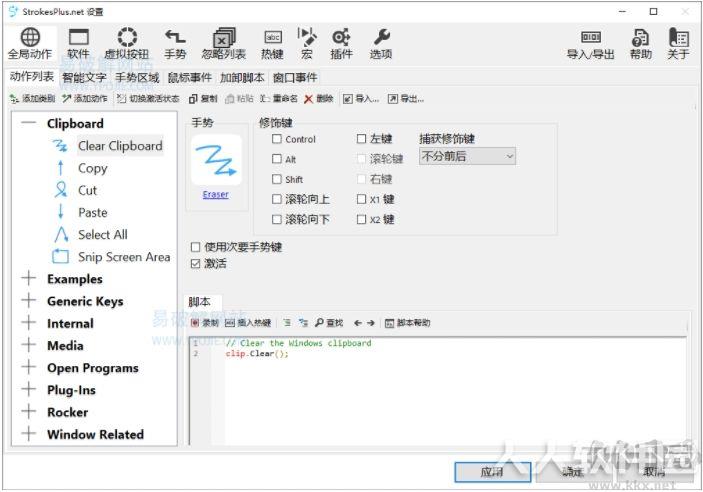
Task: Open the 插件 plug-ins section
Action: coord(341,44)
